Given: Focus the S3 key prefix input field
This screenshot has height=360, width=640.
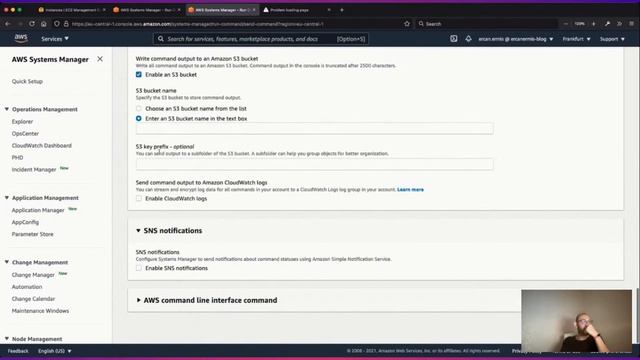Looking at the screenshot, I should pyautogui.click(x=314, y=164).
